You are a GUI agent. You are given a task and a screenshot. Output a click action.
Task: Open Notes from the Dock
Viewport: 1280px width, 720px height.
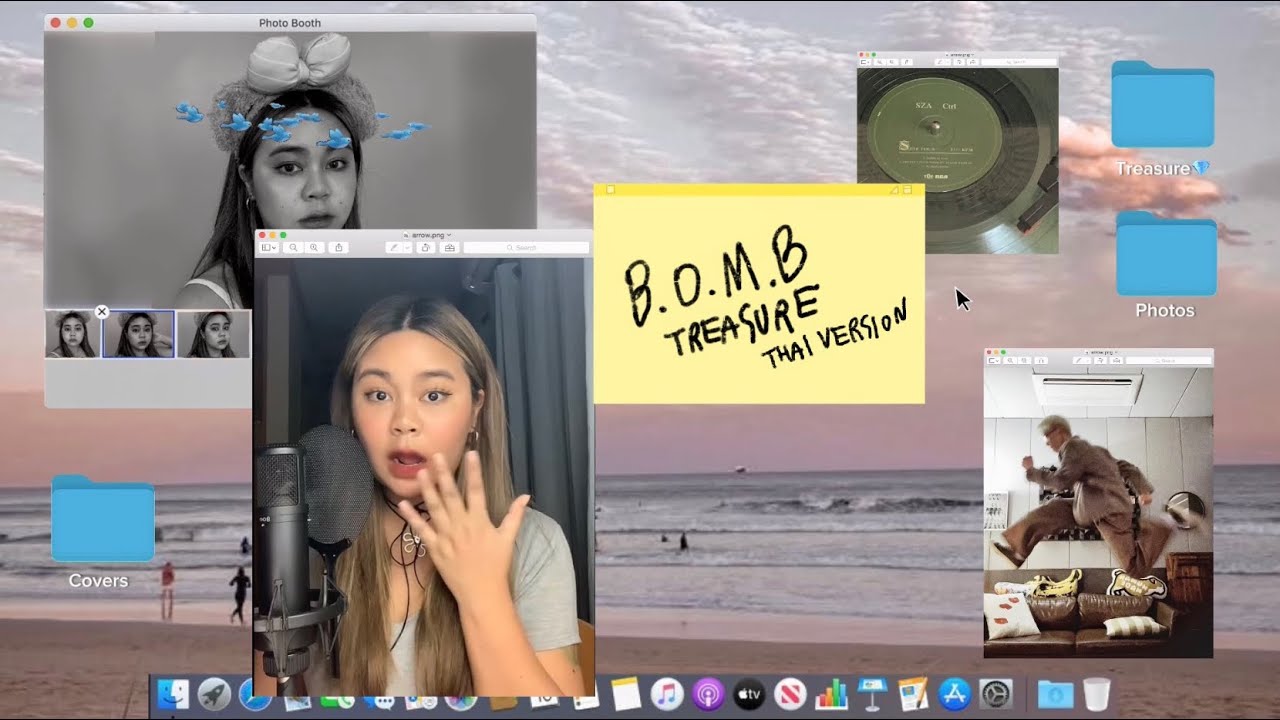(x=626, y=694)
